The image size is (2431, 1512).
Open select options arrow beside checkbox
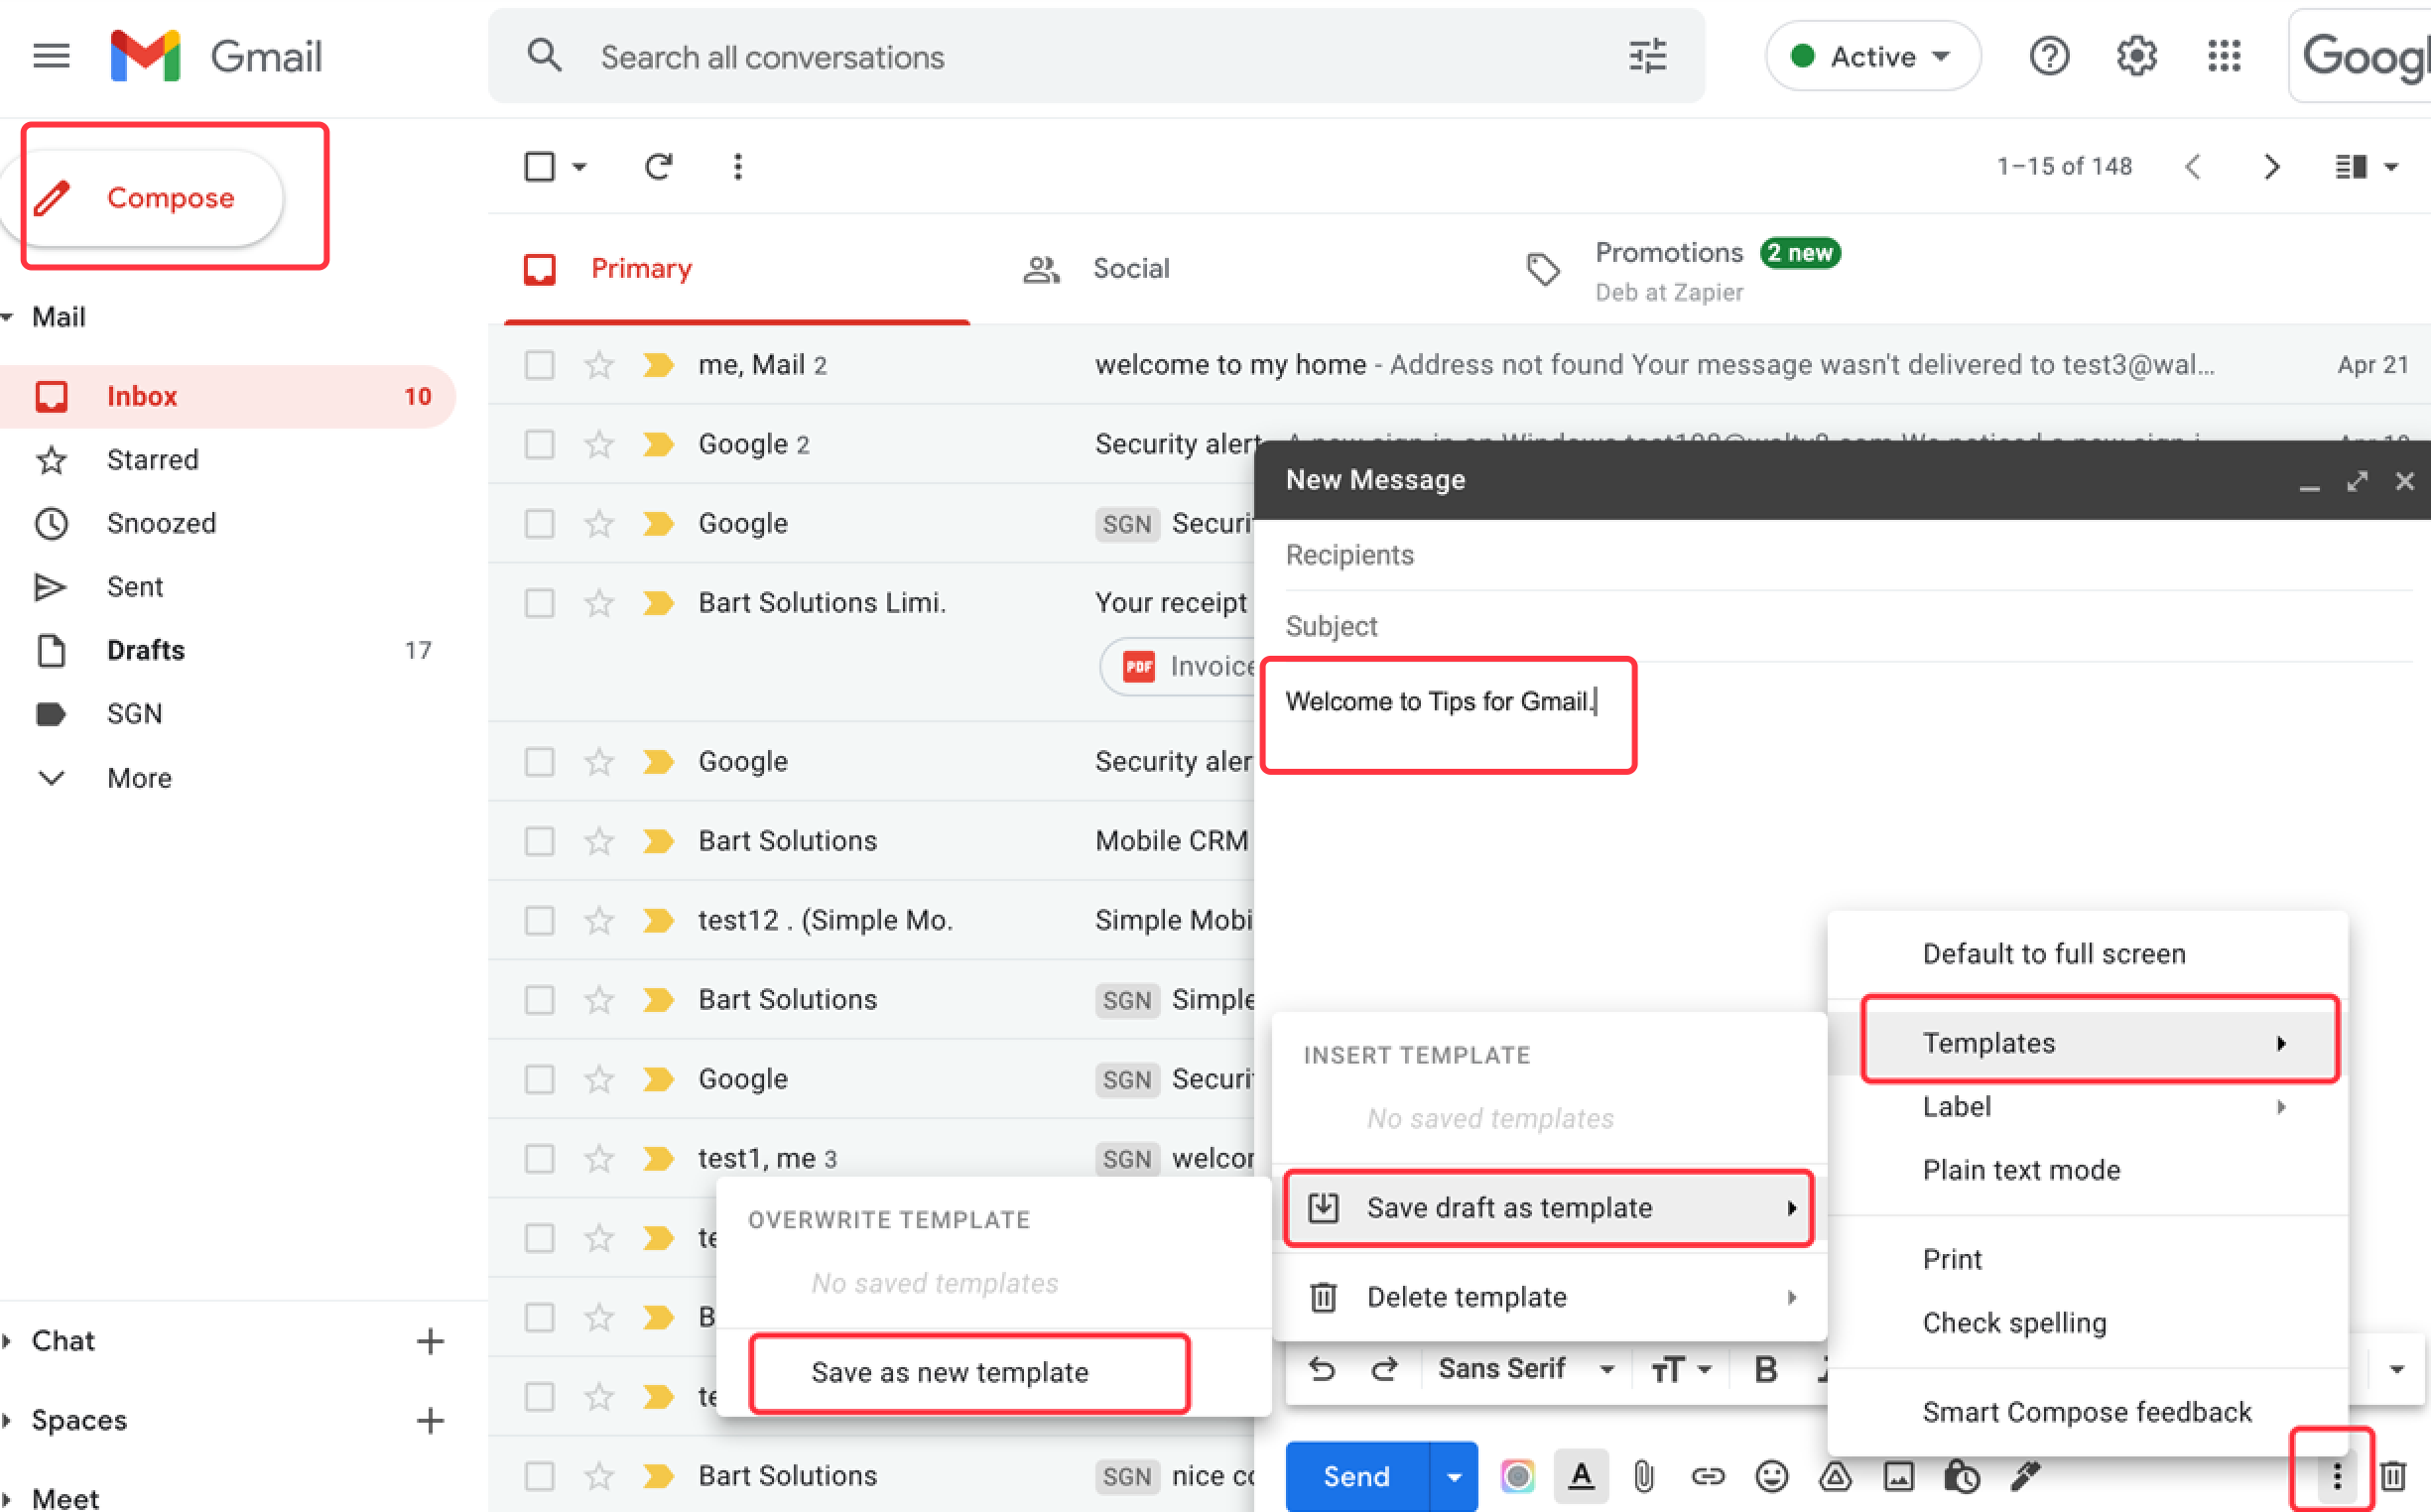579,167
